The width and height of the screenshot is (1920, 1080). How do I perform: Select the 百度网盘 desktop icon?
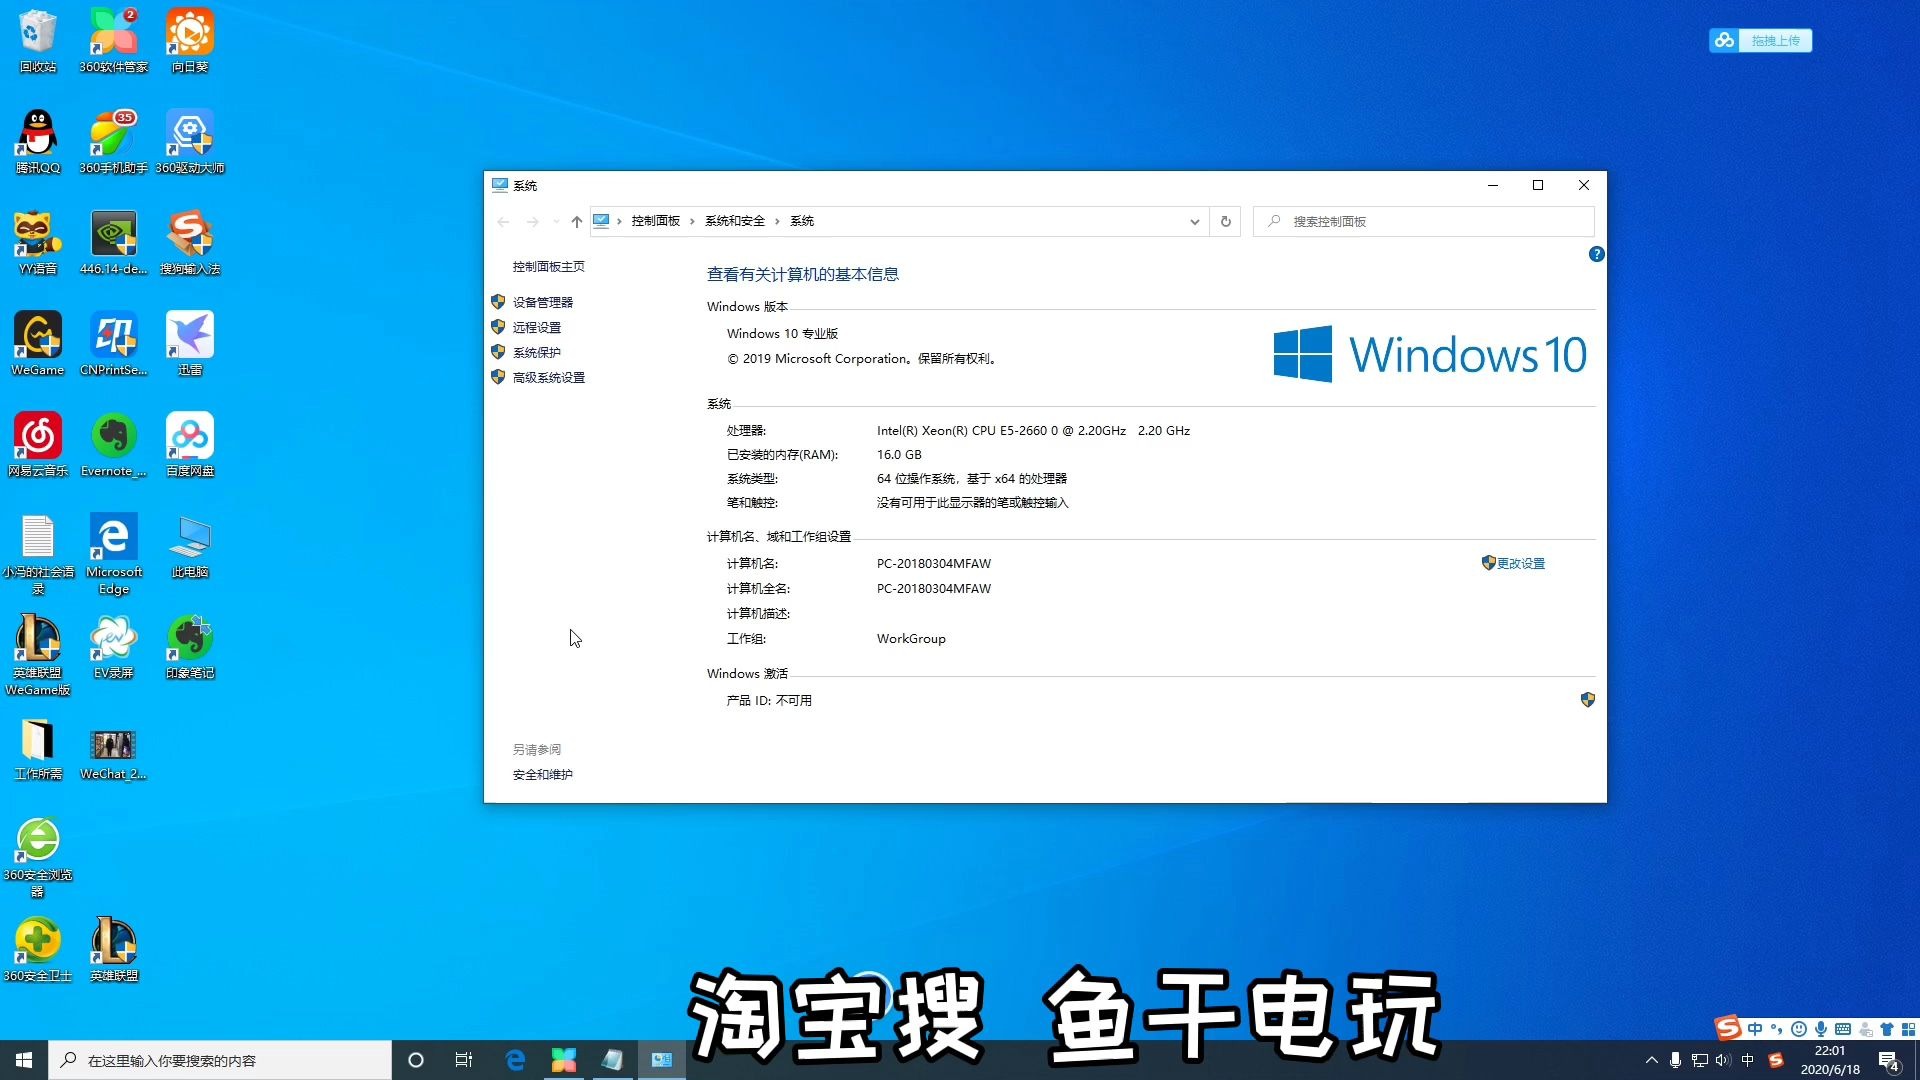click(190, 445)
